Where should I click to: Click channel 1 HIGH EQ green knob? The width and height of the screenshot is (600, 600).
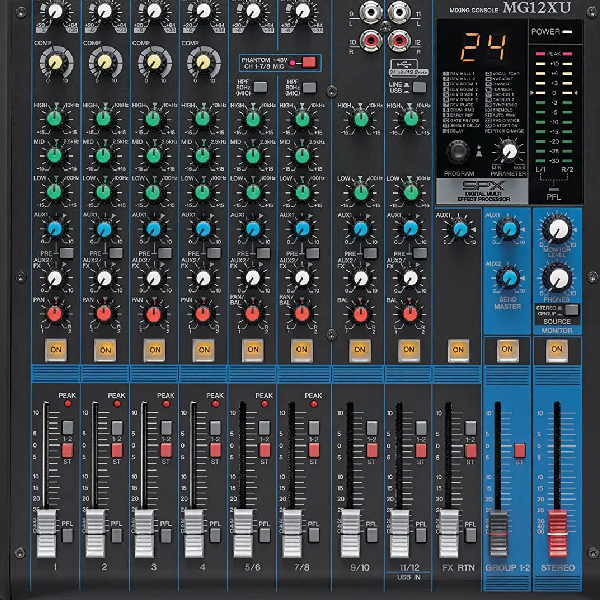[x=55, y=119]
